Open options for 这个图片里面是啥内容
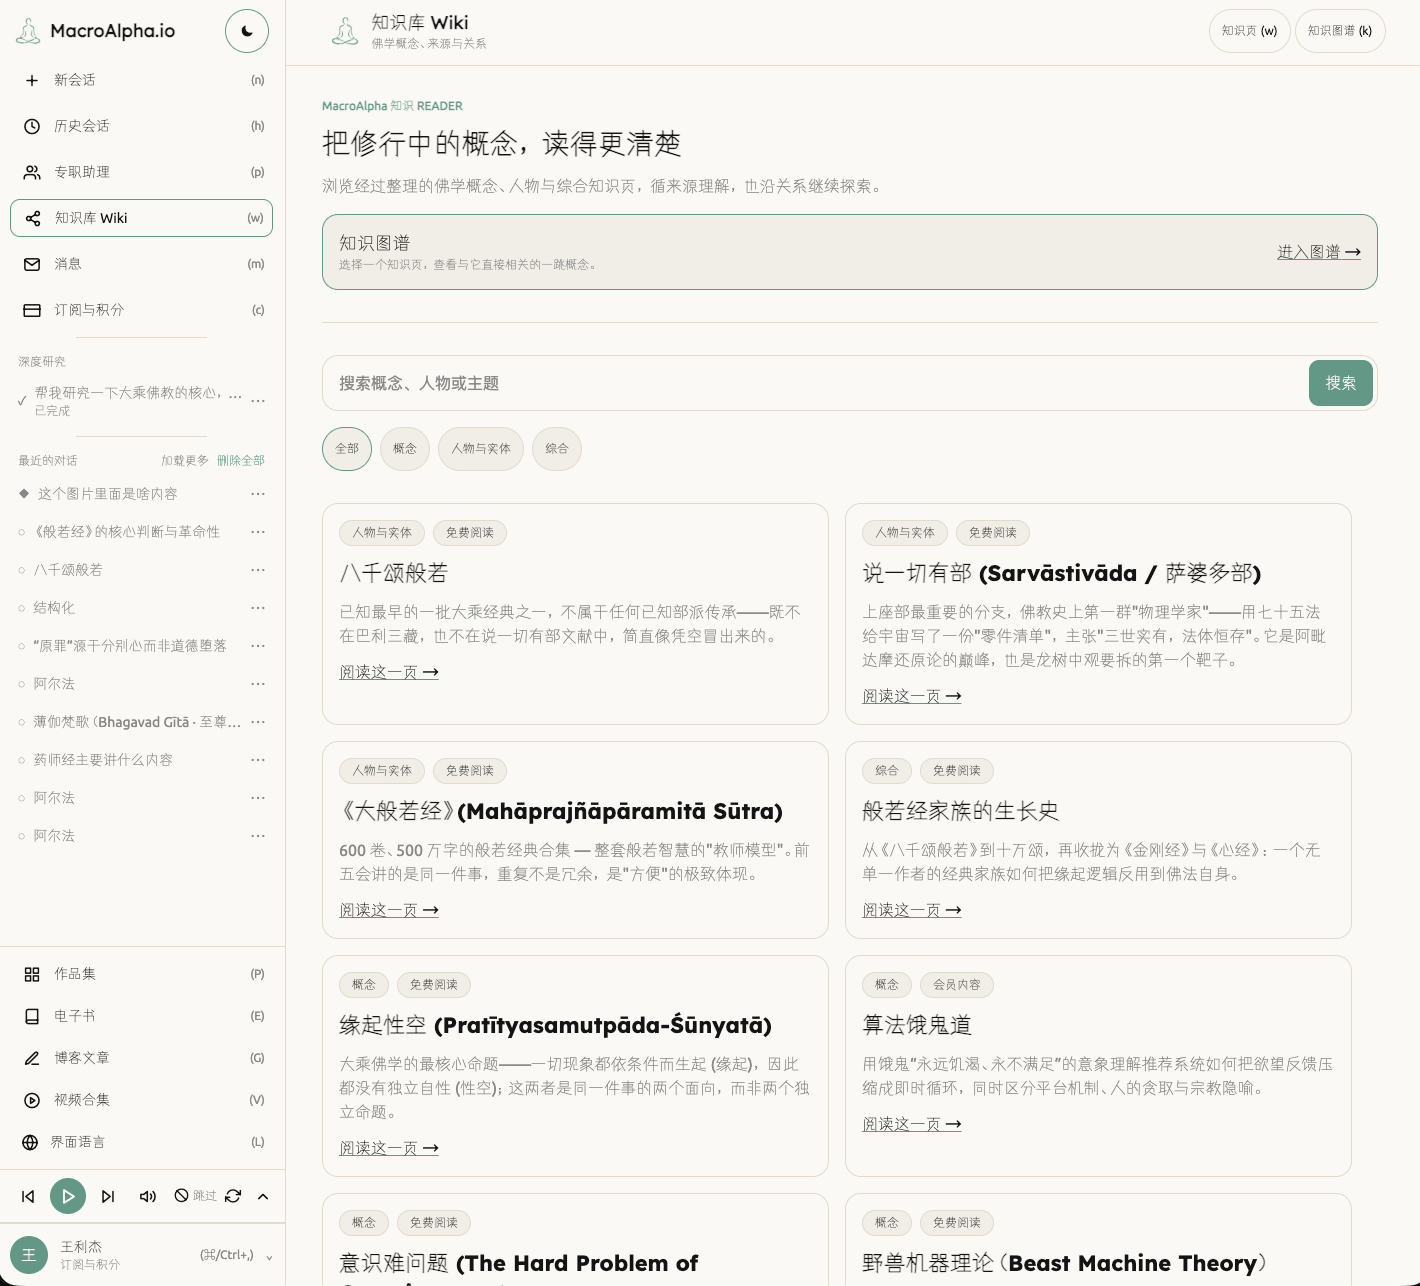This screenshot has height=1286, width=1420. point(258,494)
